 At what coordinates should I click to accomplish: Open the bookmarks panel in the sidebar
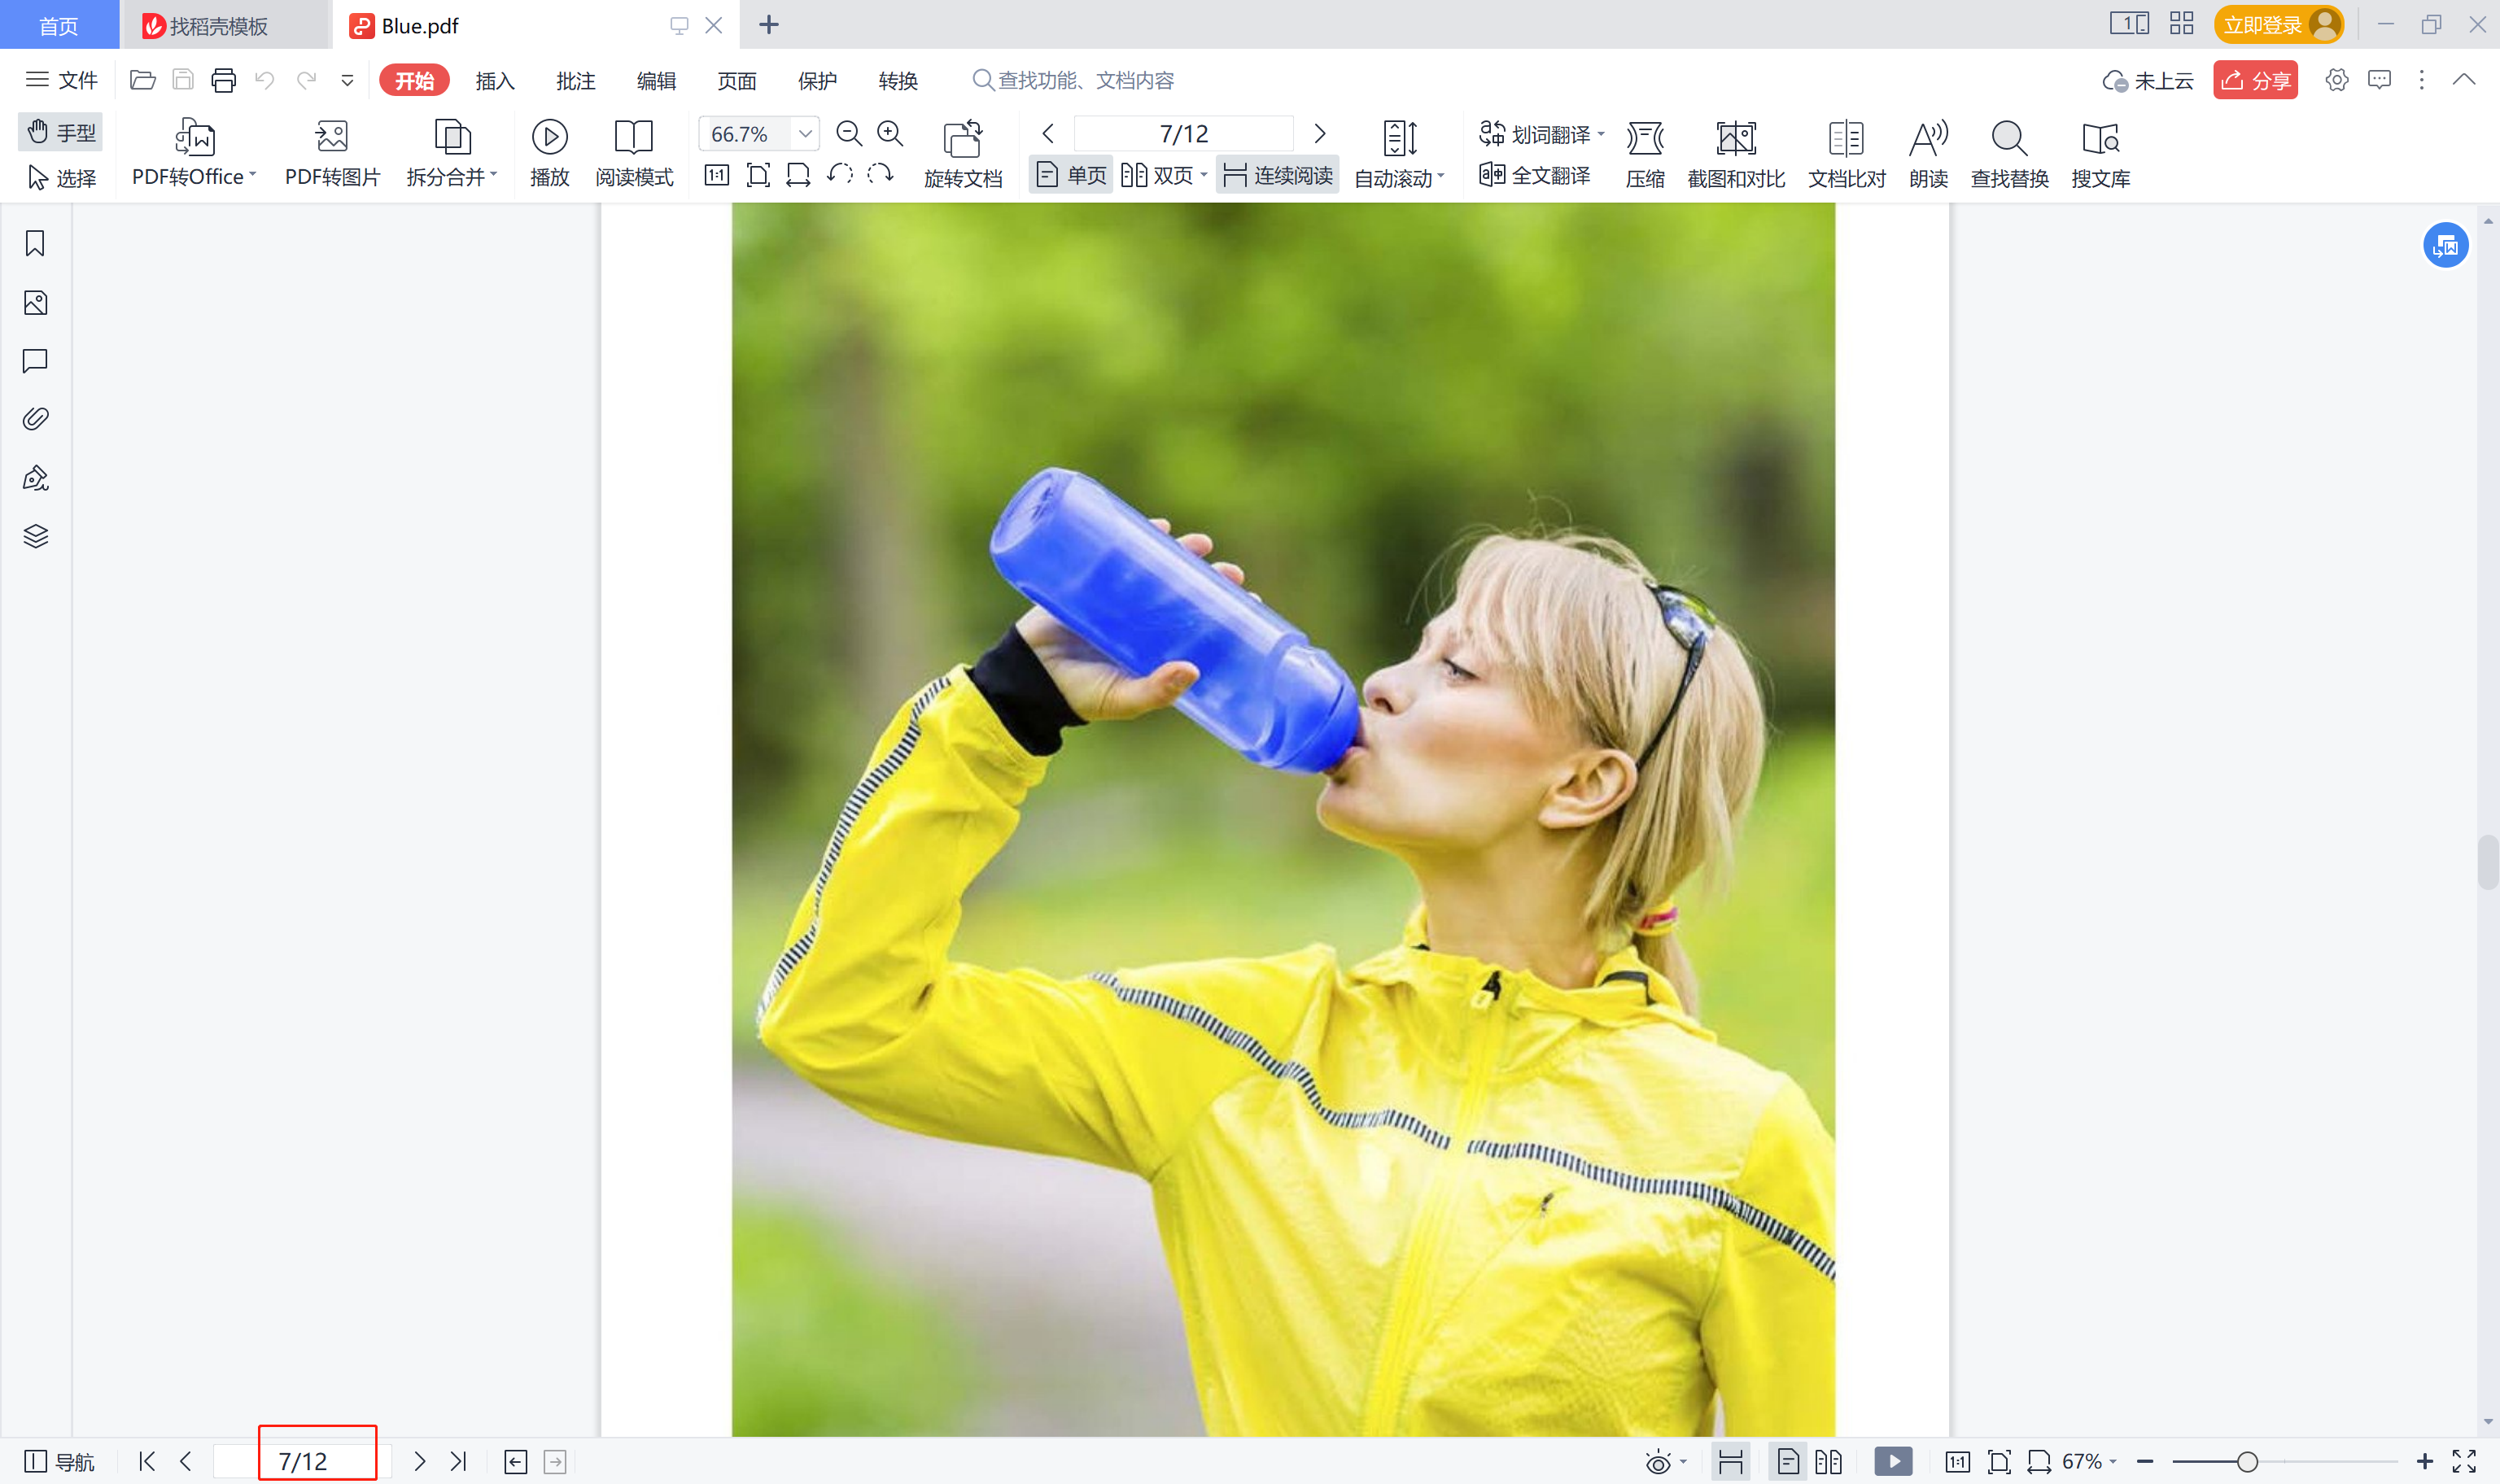pos(34,243)
